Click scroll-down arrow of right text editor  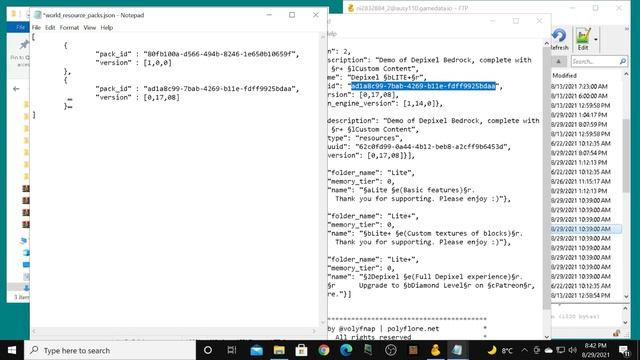tap(547, 337)
